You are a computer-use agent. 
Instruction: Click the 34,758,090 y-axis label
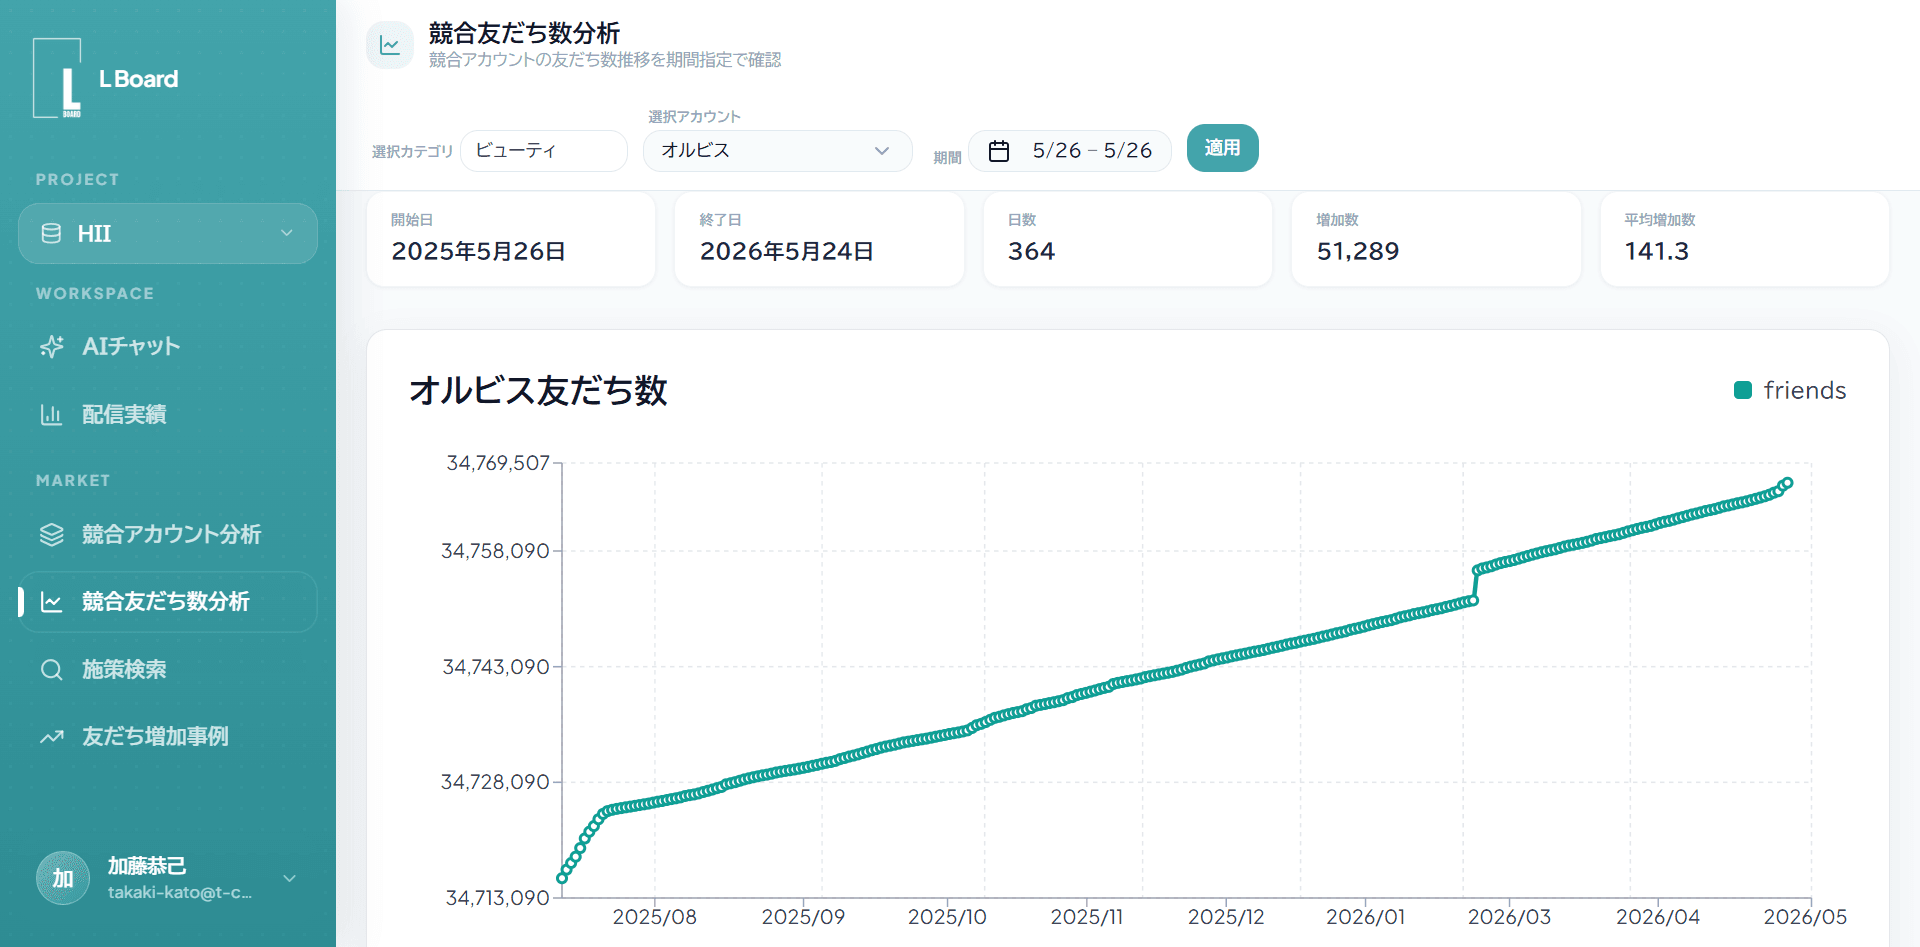tap(496, 551)
